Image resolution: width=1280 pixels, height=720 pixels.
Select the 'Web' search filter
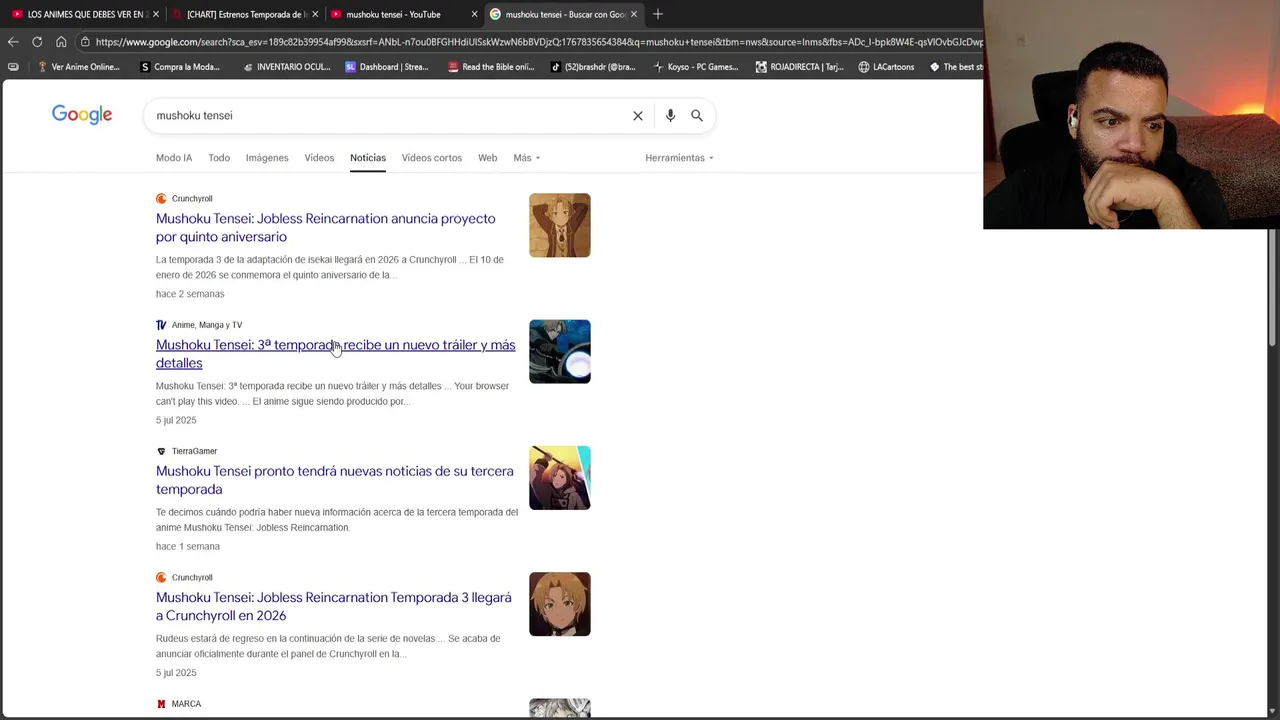point(488,158)
